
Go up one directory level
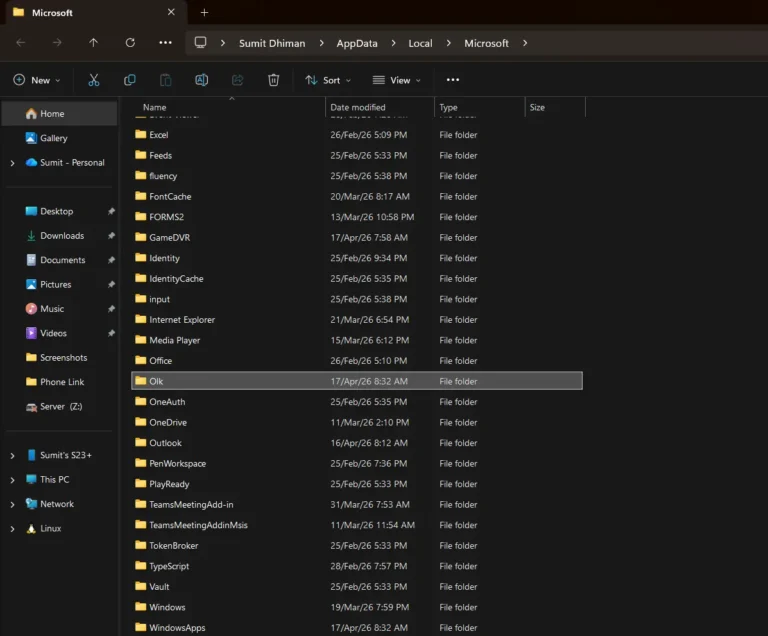click(93, 43)
